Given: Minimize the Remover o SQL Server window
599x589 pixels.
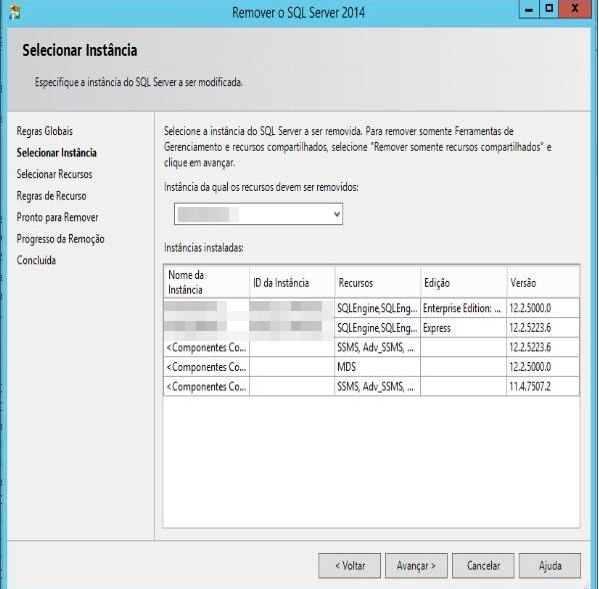Looking at the screenshot, I should click(529, 9).
